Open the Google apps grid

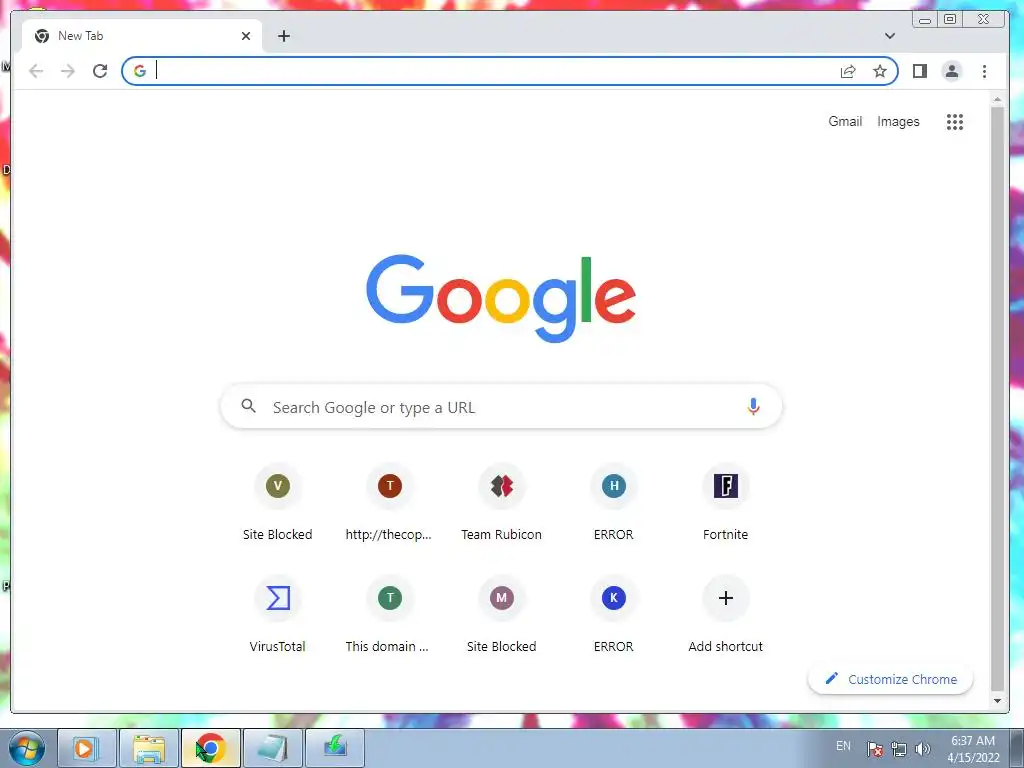[955, 121]
